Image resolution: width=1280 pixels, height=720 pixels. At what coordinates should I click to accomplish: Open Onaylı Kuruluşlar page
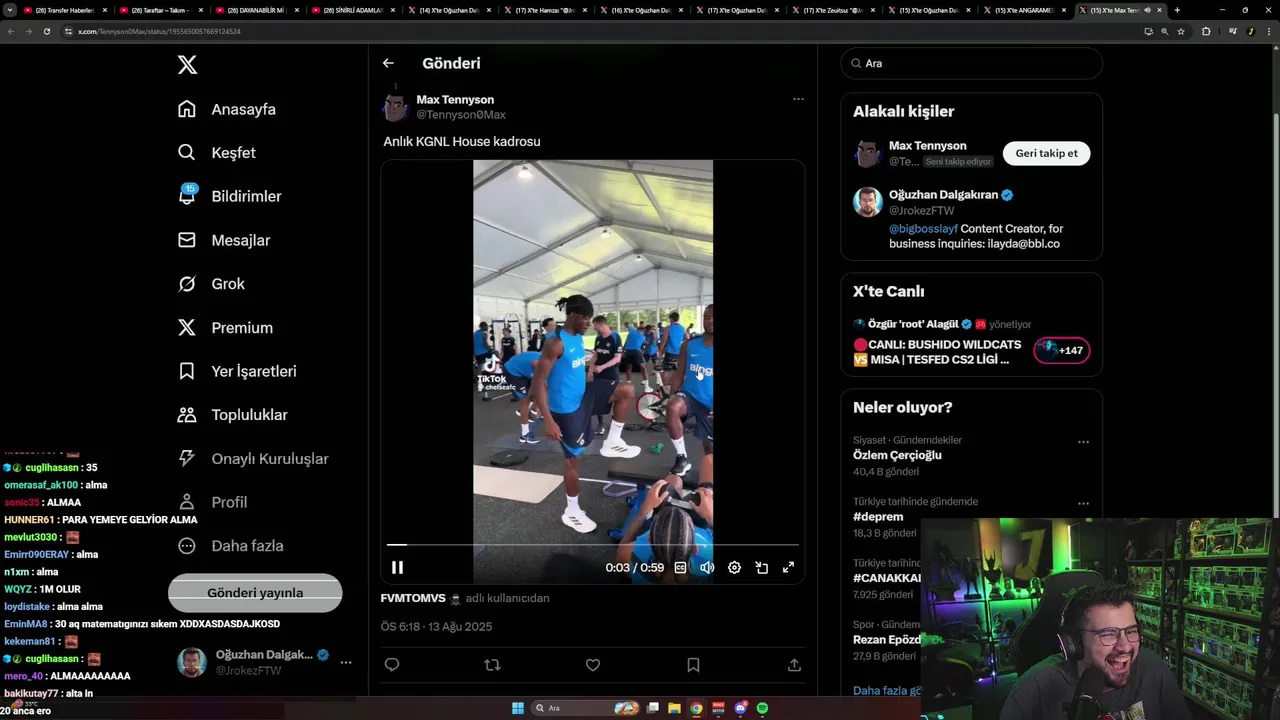click(252, 458)
